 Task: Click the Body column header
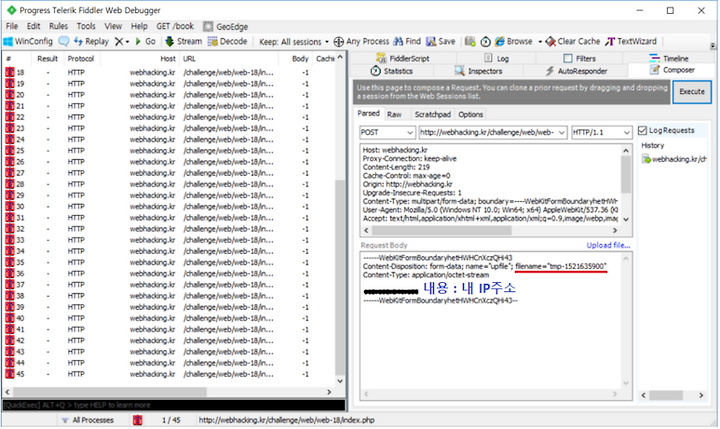pos(295,59)
